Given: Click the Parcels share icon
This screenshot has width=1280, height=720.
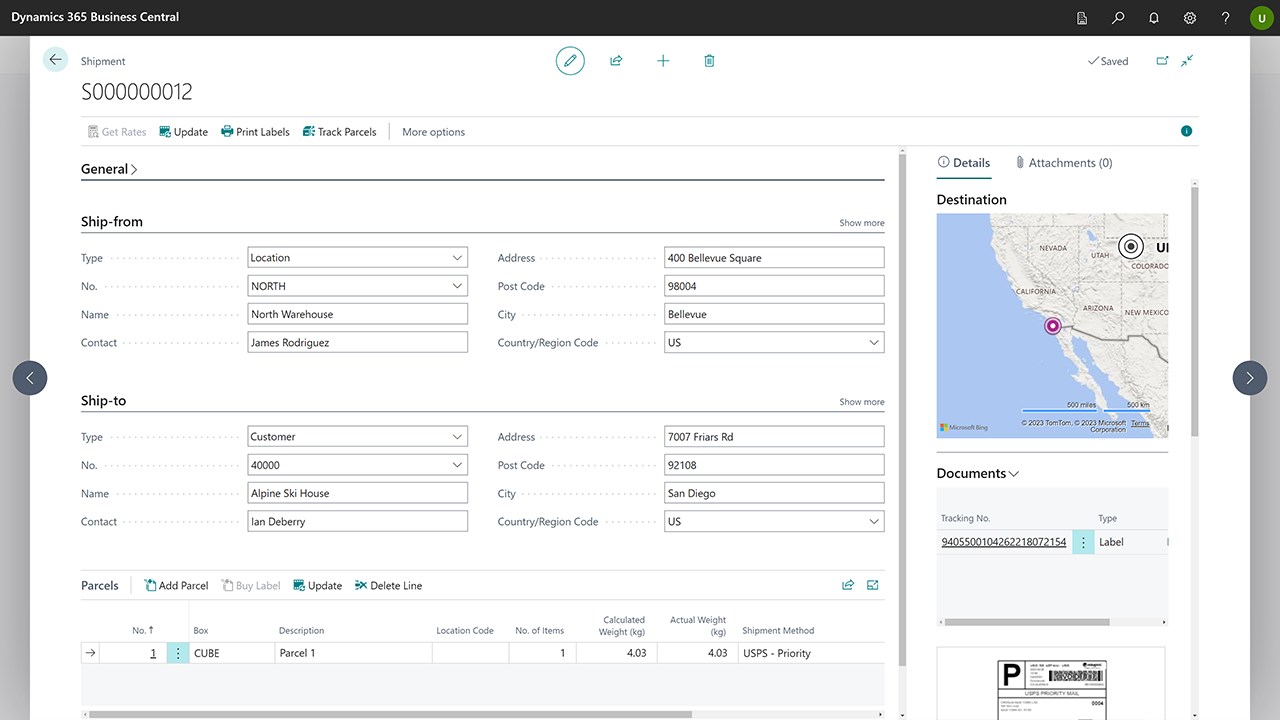Looking at the screenshot, I should click(848, 585).
